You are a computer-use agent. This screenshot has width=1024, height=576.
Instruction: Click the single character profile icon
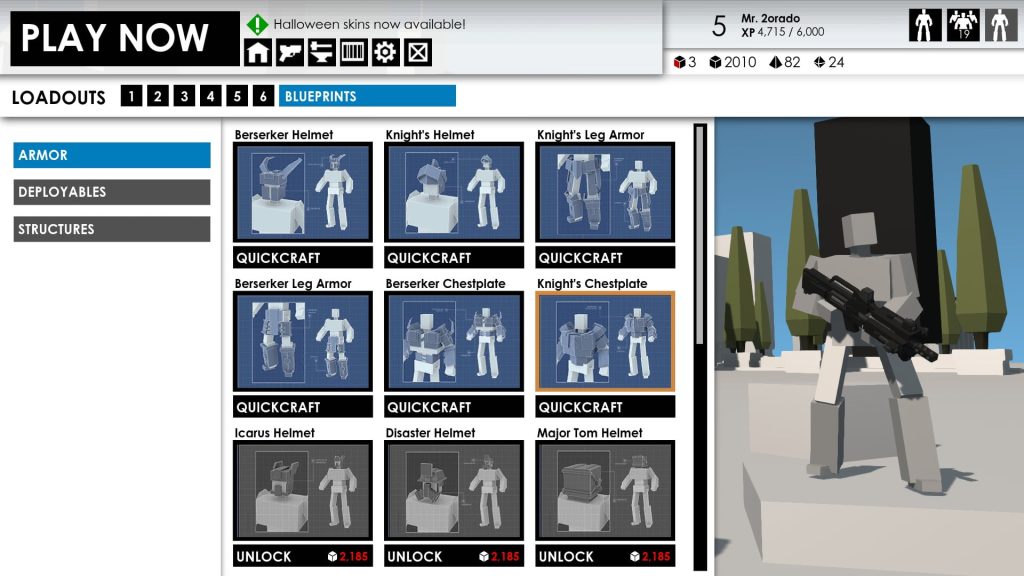925,26
